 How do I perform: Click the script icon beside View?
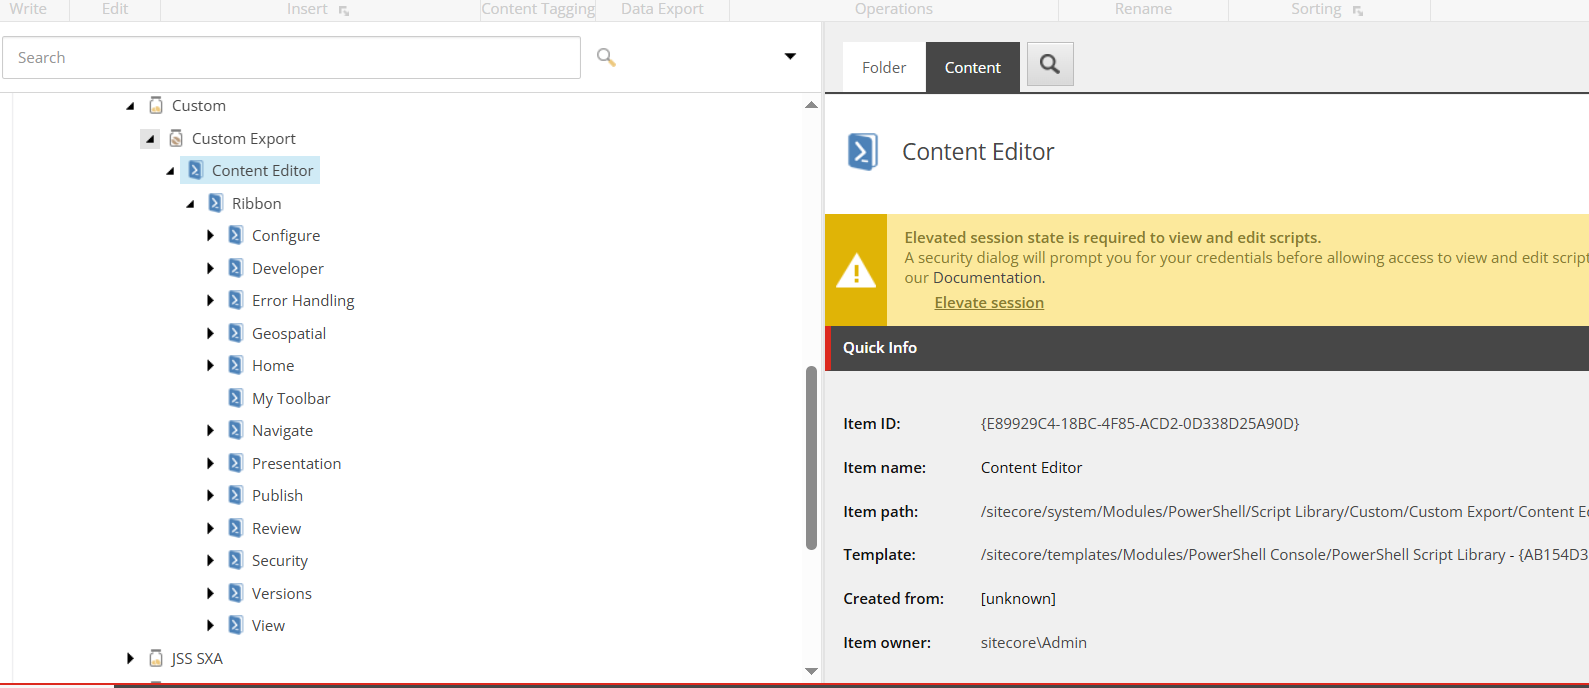click(x=235, y=625)
